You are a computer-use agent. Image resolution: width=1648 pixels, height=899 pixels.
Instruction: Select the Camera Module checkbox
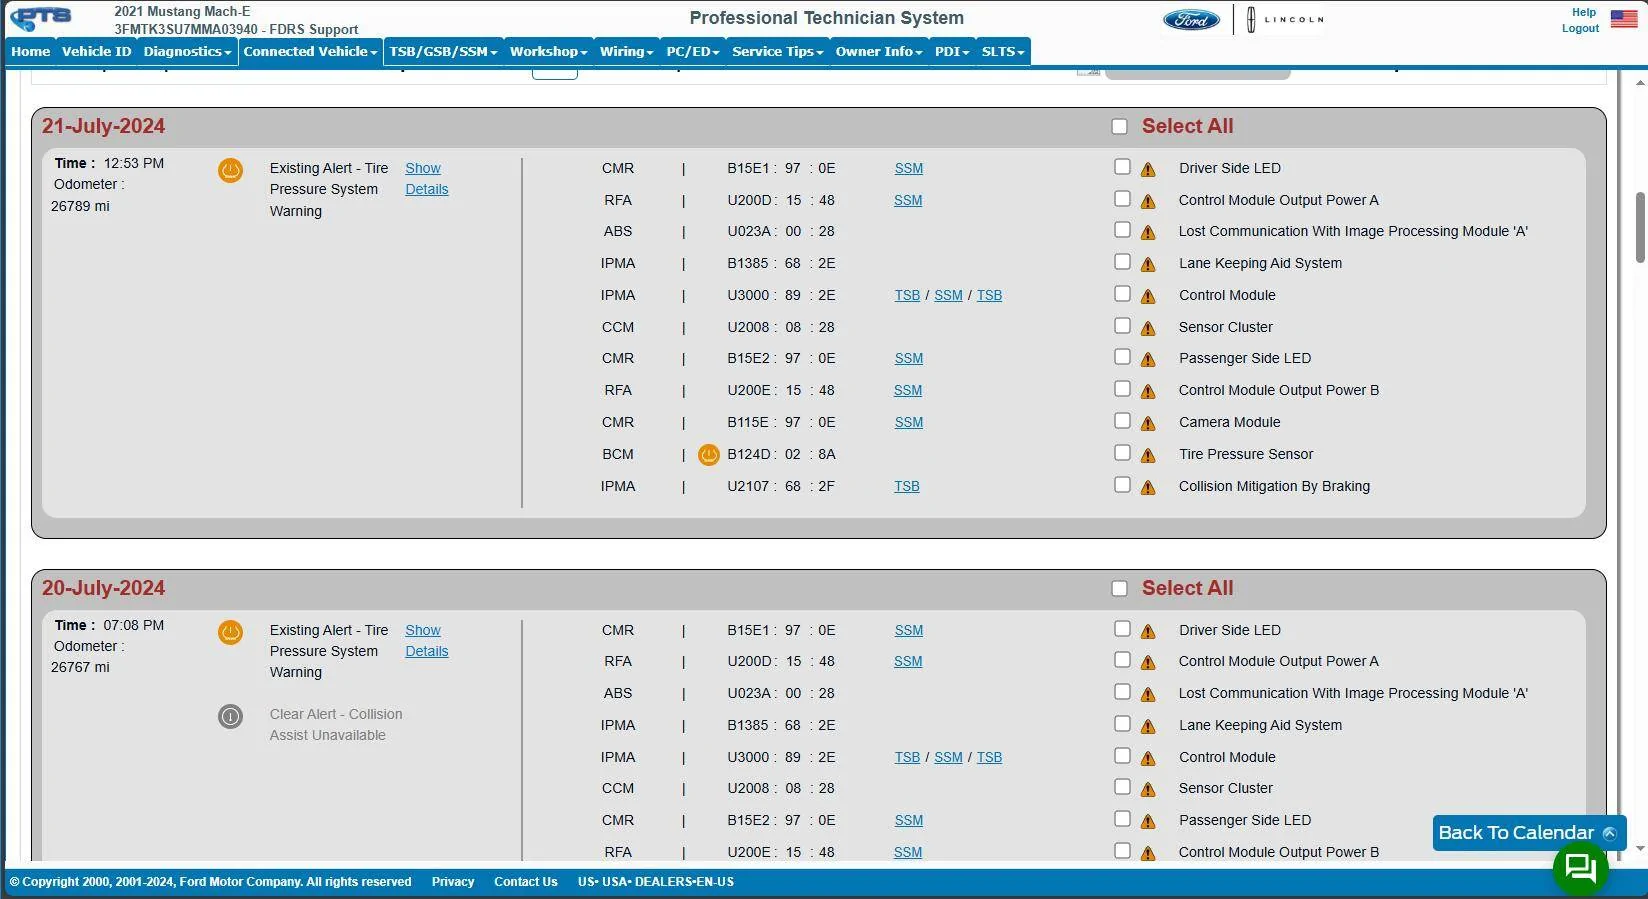click(1122, 421)
